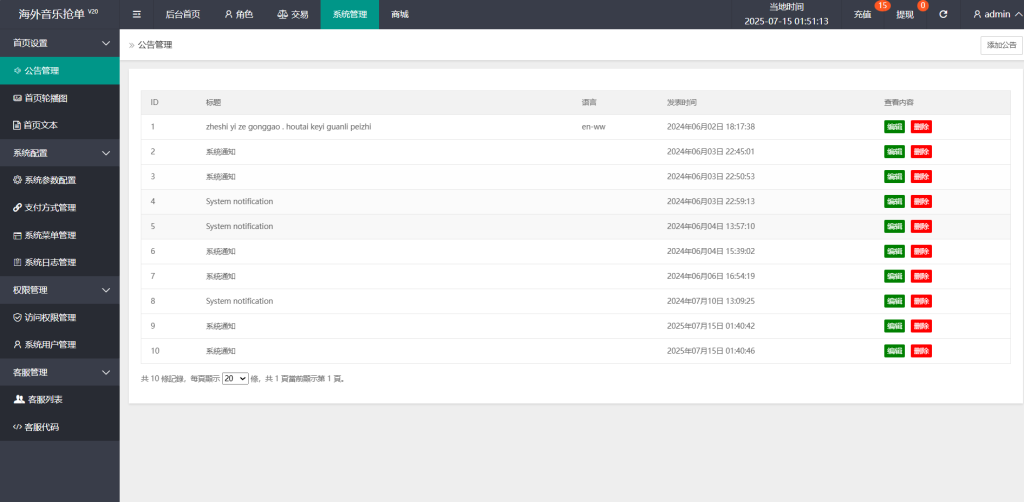The height and width of the screenshot is (502, 1024).
Task: Click the 系统日志管理 clipboard icon
Action: [17, 262]
